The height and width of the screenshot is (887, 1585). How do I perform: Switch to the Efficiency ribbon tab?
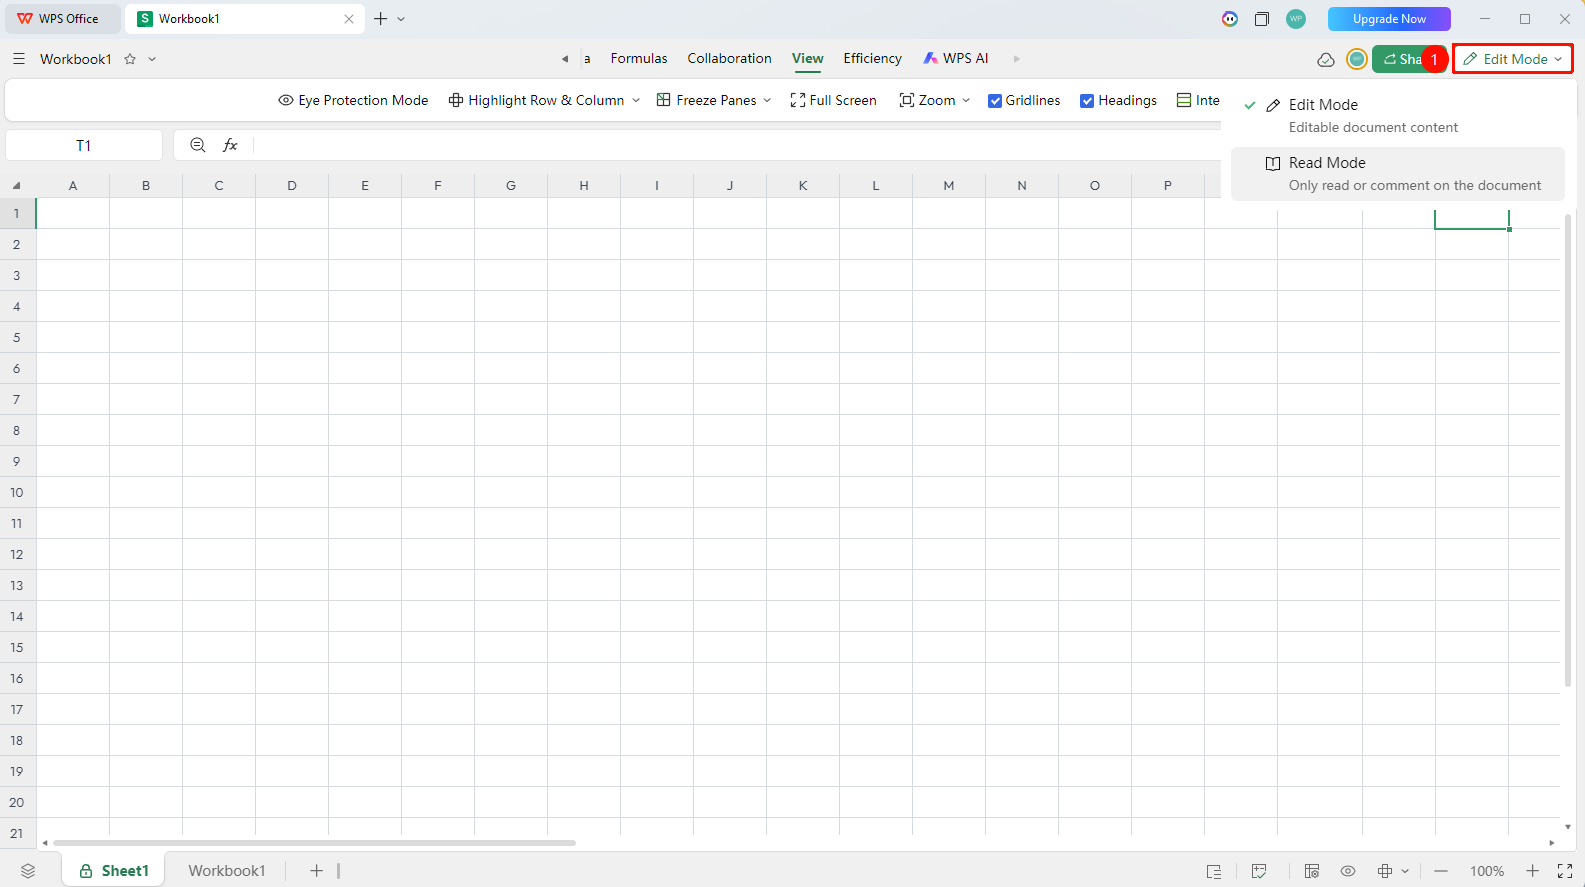872,59
